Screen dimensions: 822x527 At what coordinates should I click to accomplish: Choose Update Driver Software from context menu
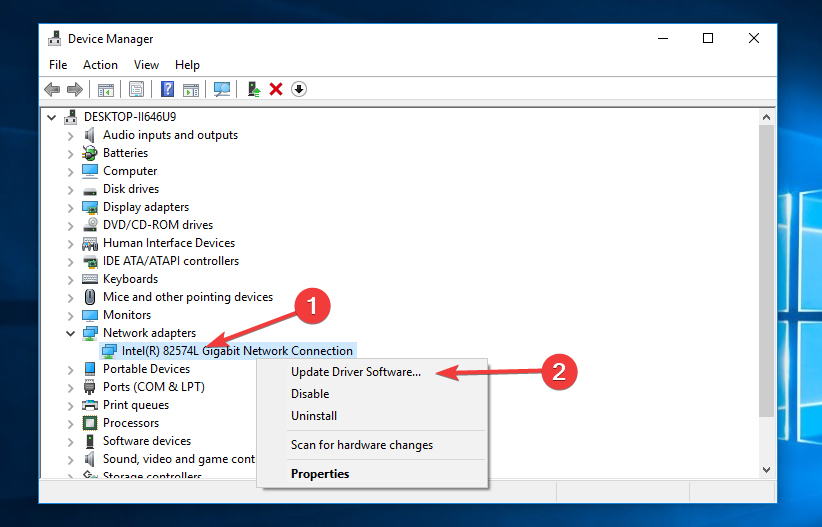372,372
